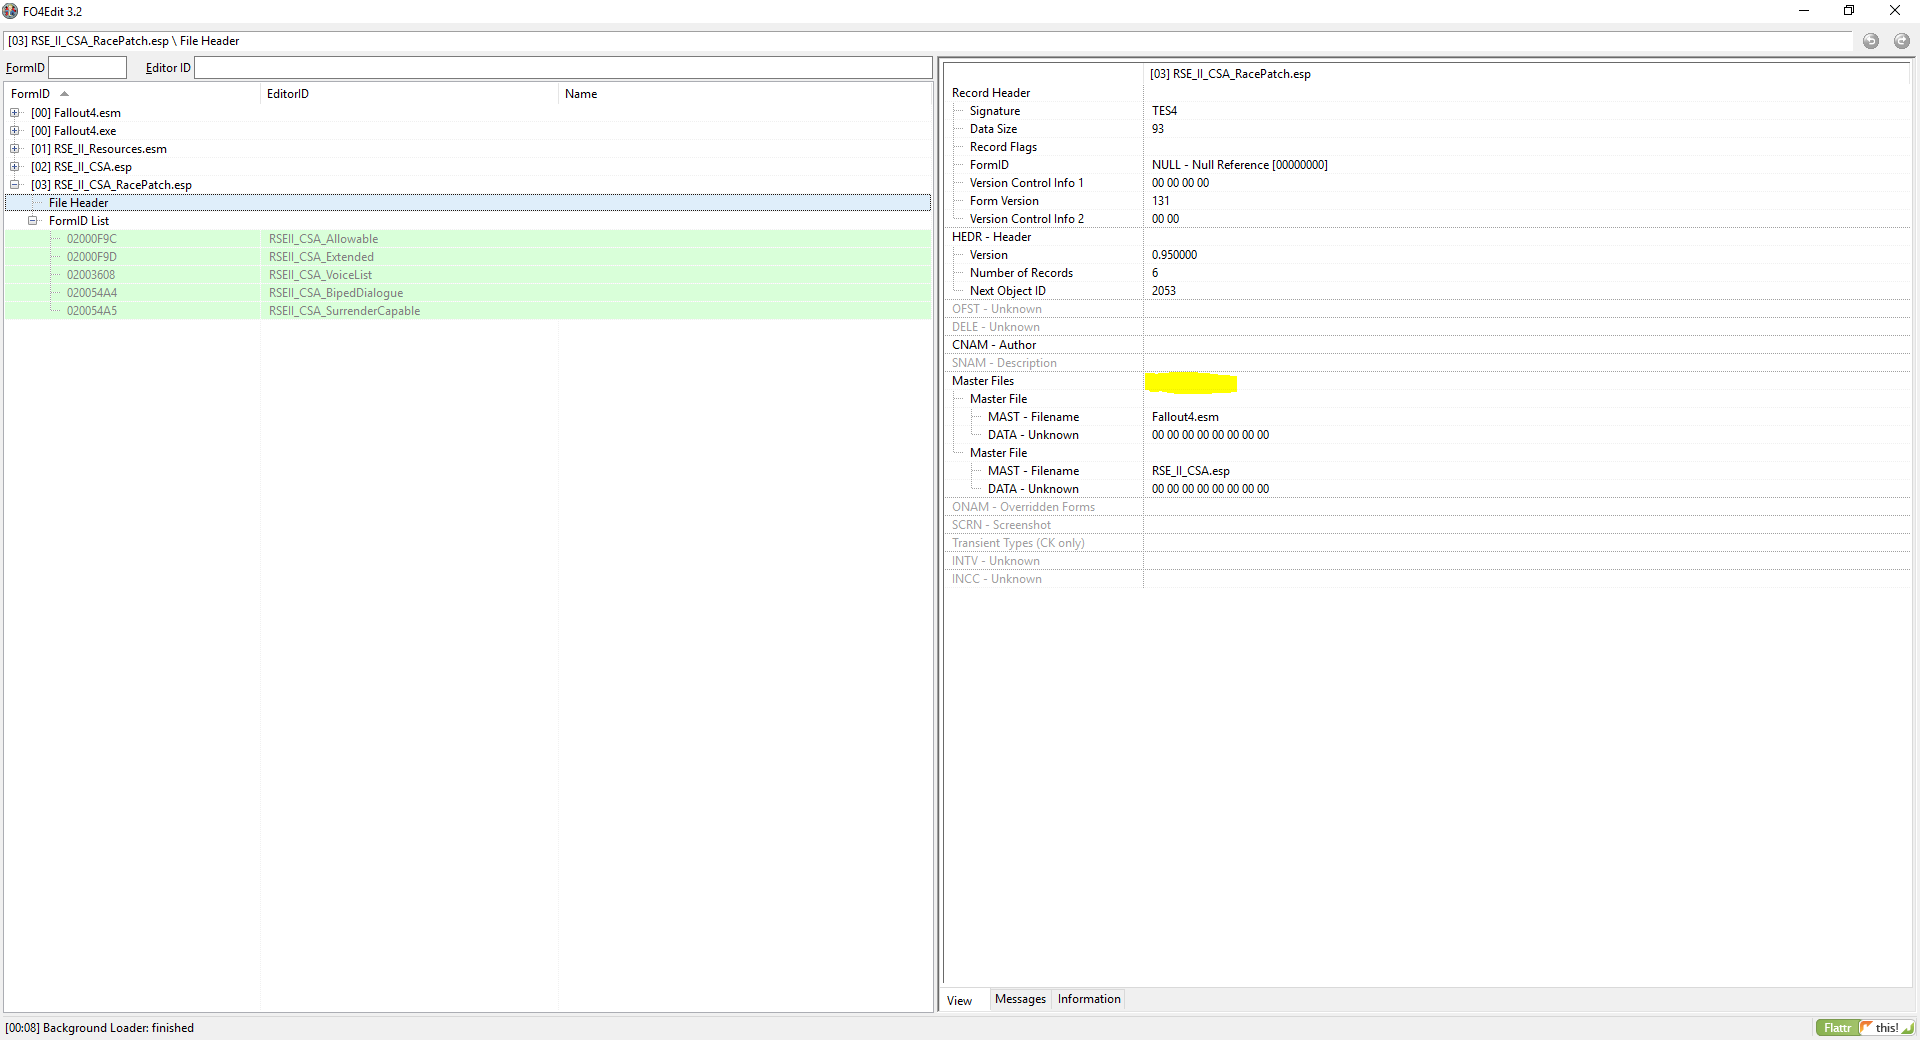Select the Number of Records row

tap(1427, 273)
